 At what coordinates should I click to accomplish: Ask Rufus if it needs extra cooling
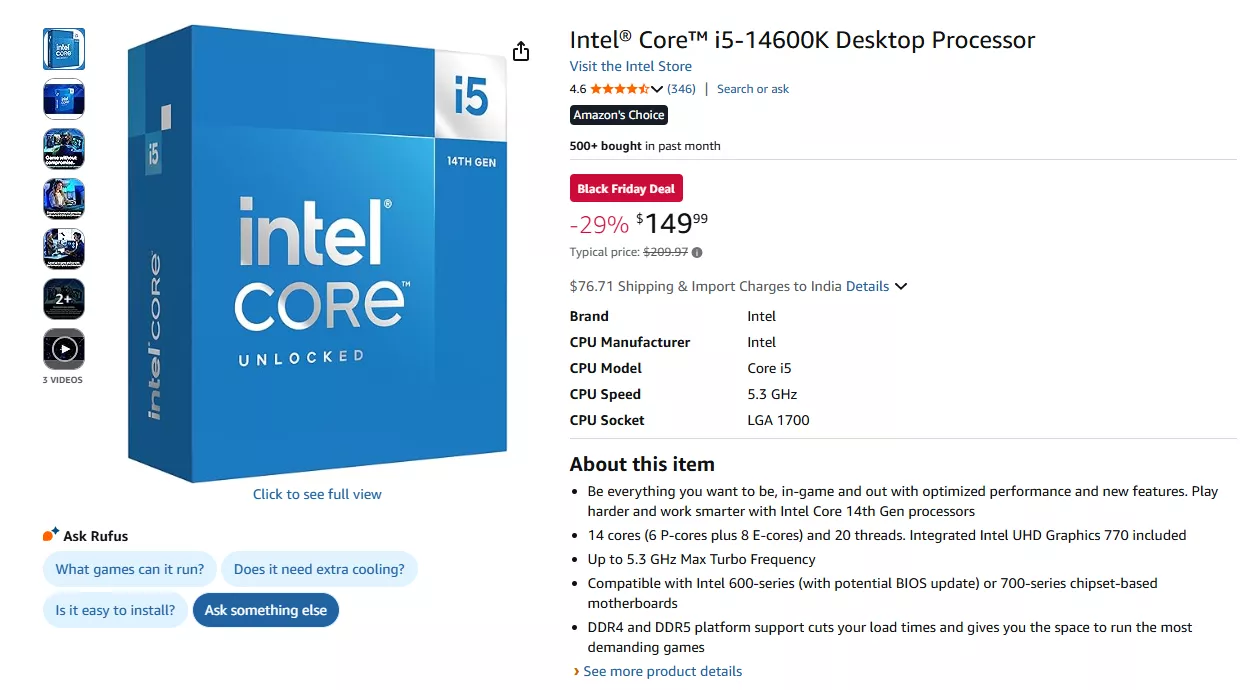319,569
